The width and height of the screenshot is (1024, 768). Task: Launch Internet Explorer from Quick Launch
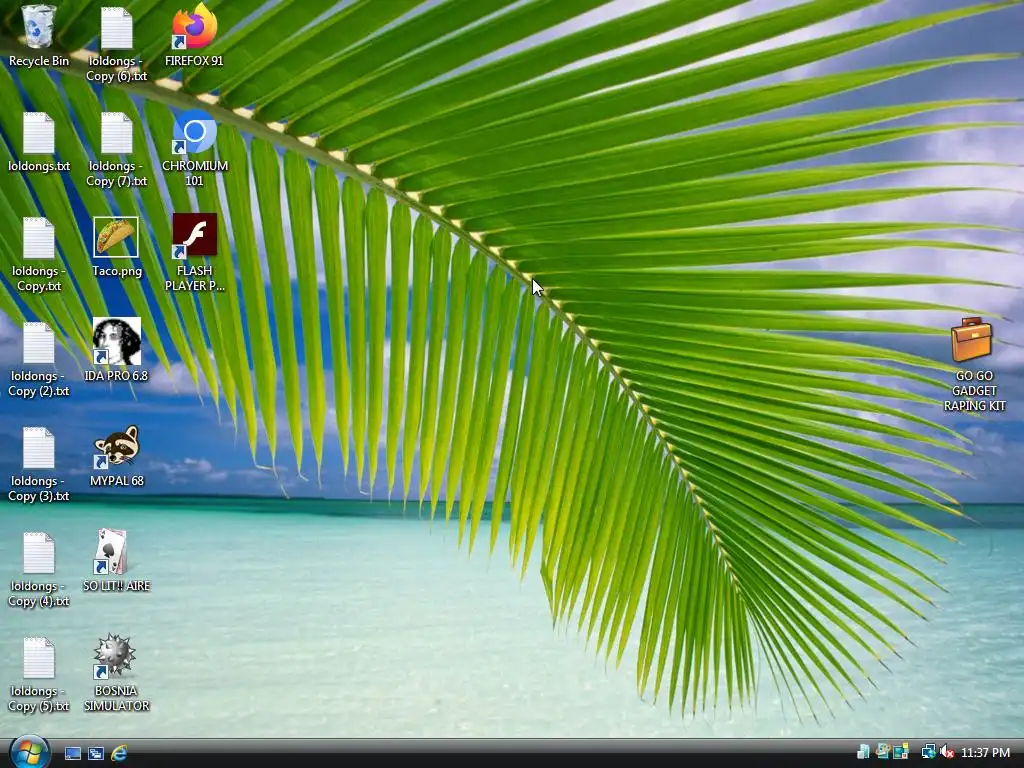point(119,753)
